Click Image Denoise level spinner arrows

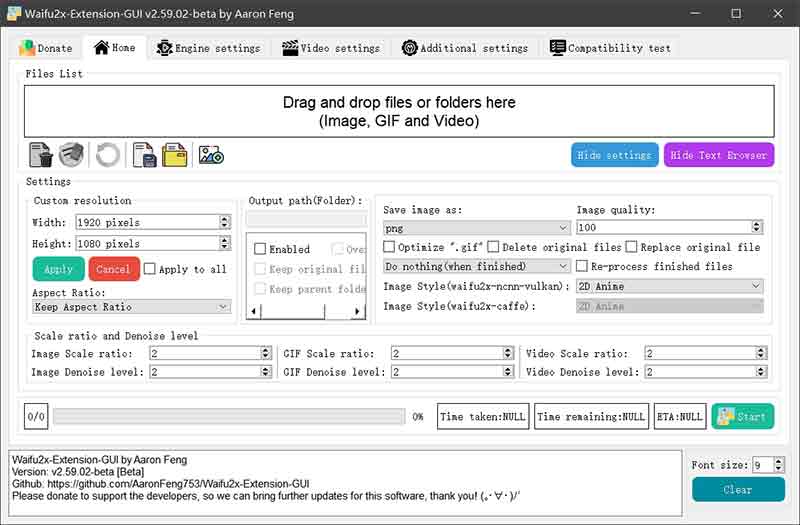265,371
